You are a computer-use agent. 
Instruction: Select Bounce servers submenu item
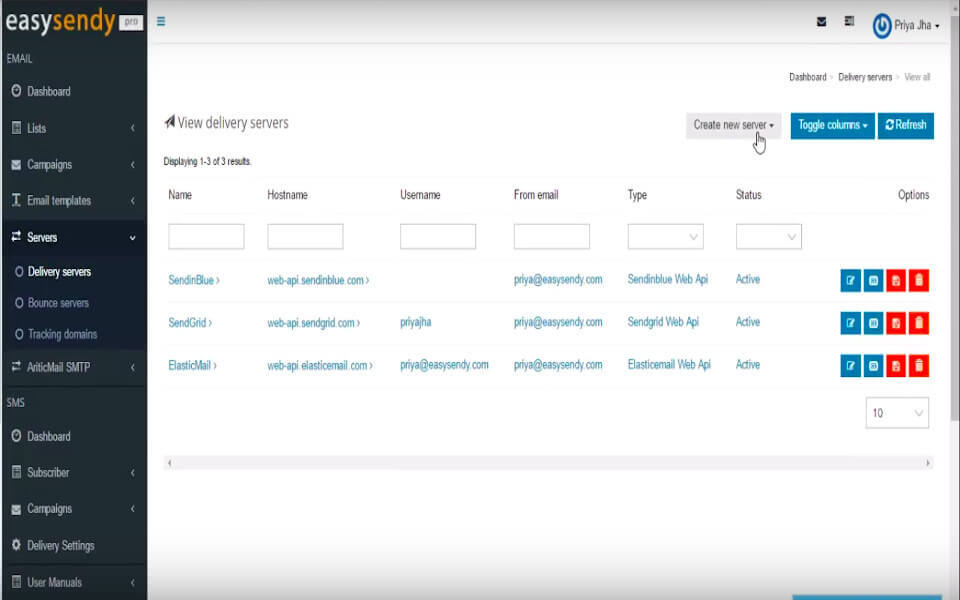pyautogui.click(x=58, y=303)
